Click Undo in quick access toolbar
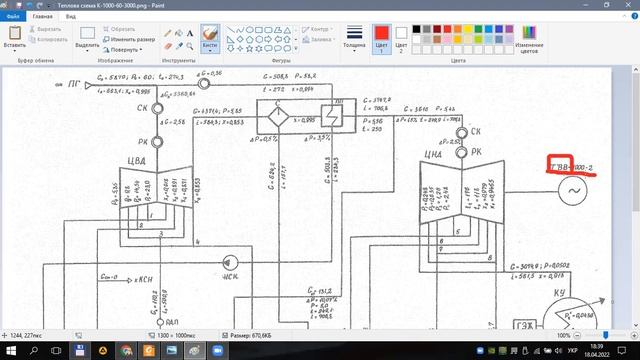The height and width of the screenshot is (360, 640). point(29,5)
